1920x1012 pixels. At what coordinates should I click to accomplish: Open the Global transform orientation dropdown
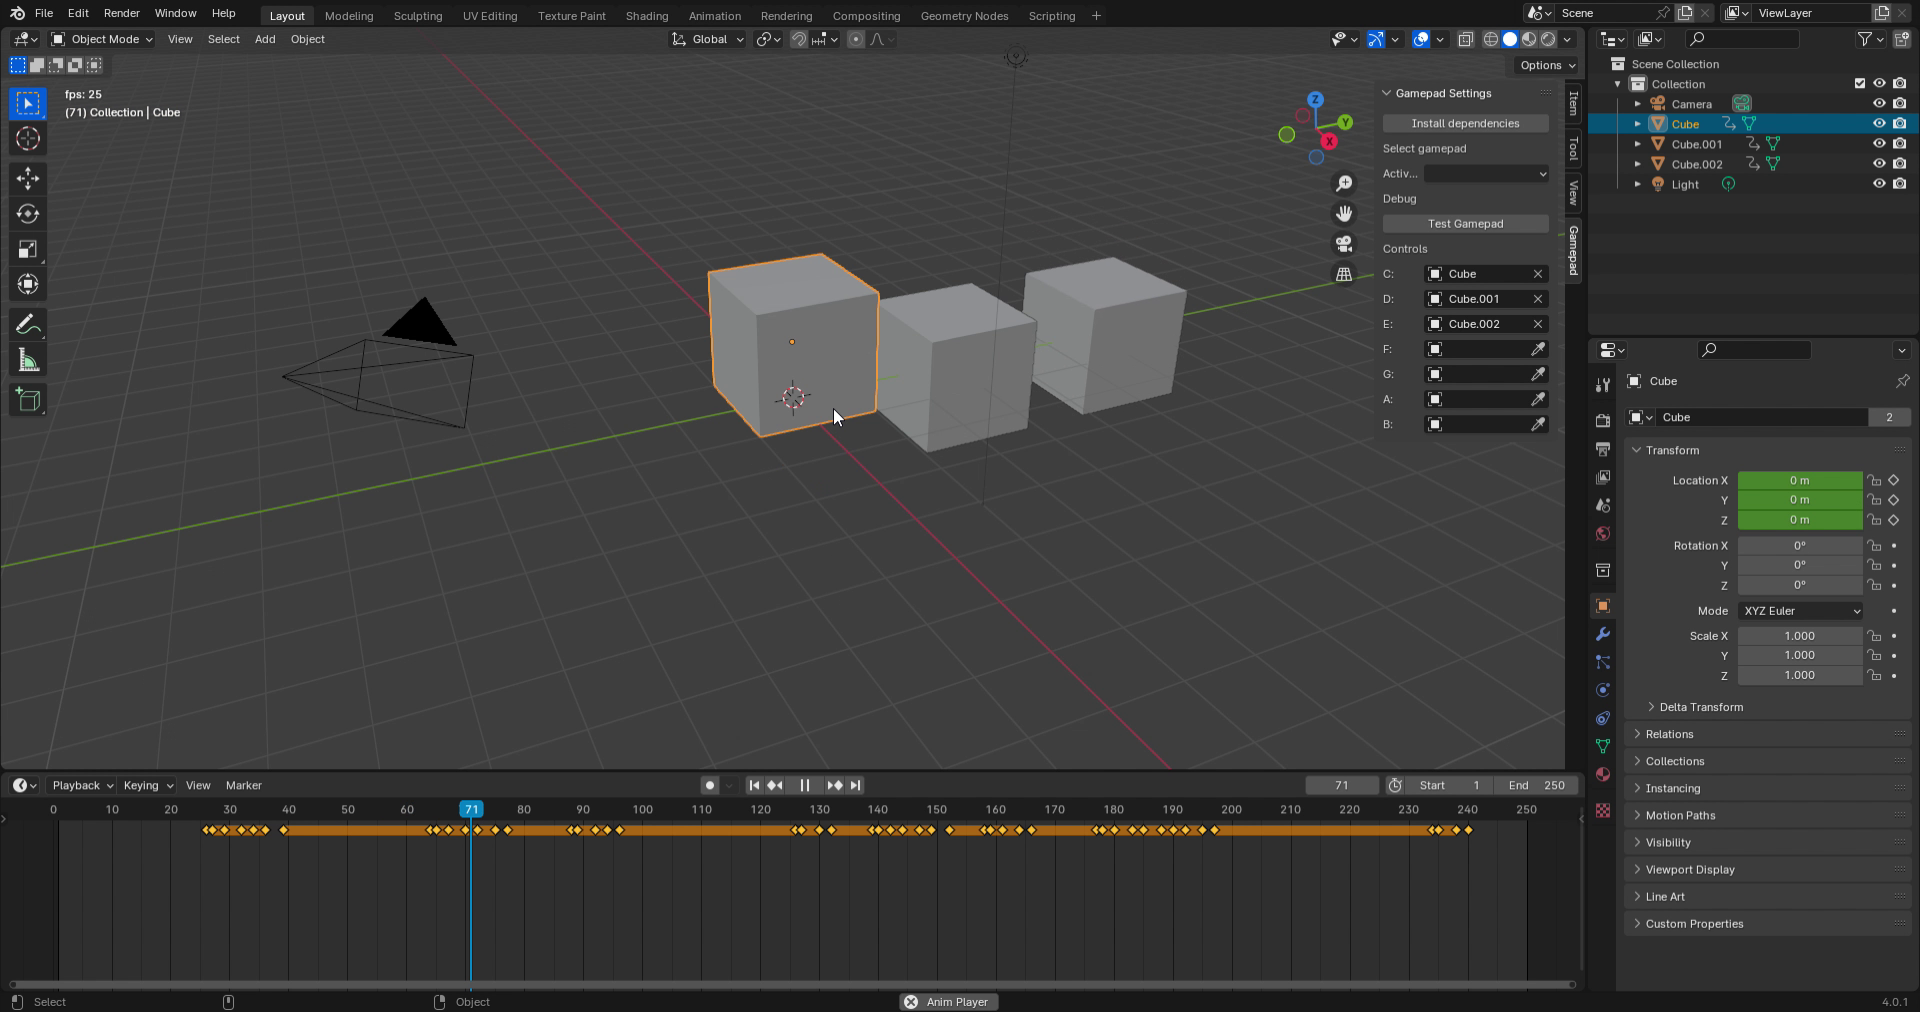(x=707, y=39)
